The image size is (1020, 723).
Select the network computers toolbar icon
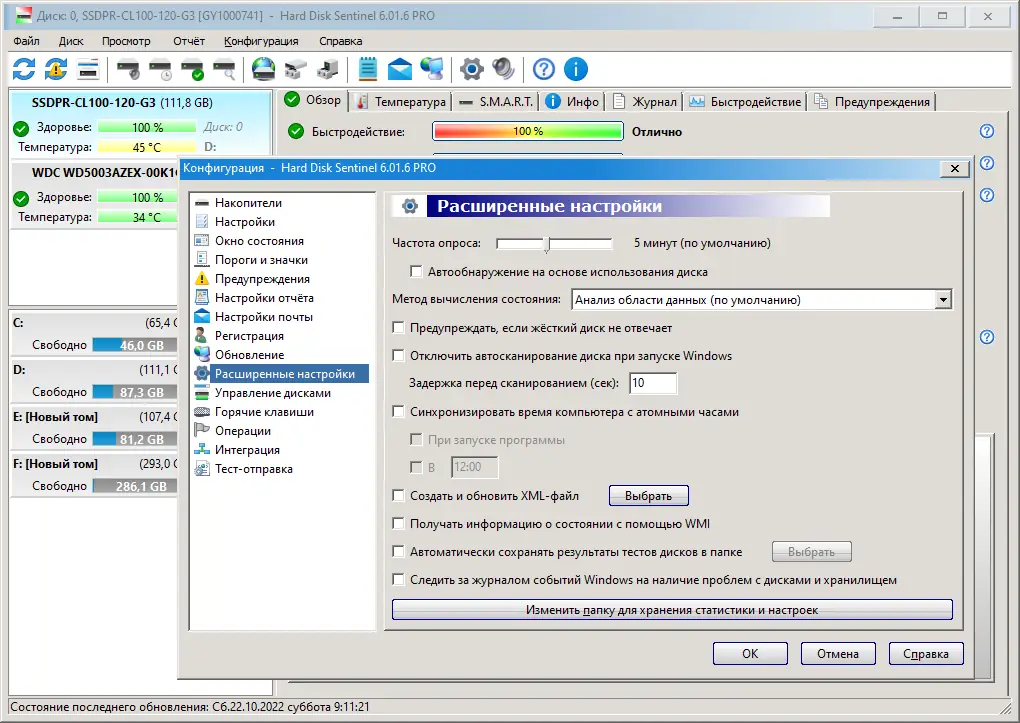(432, 69)
